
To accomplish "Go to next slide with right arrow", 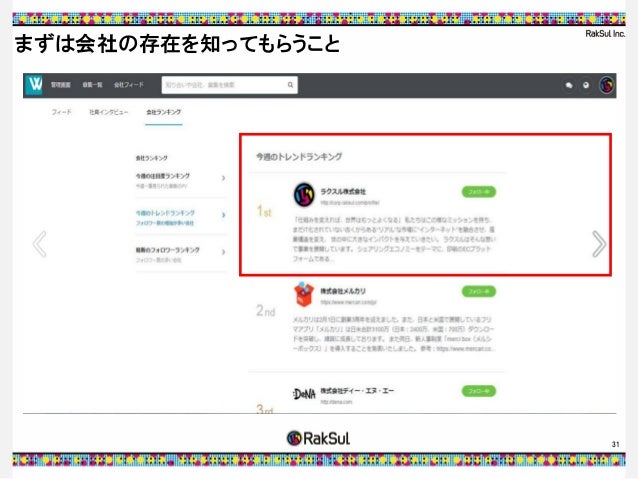I will coord(599,244).
